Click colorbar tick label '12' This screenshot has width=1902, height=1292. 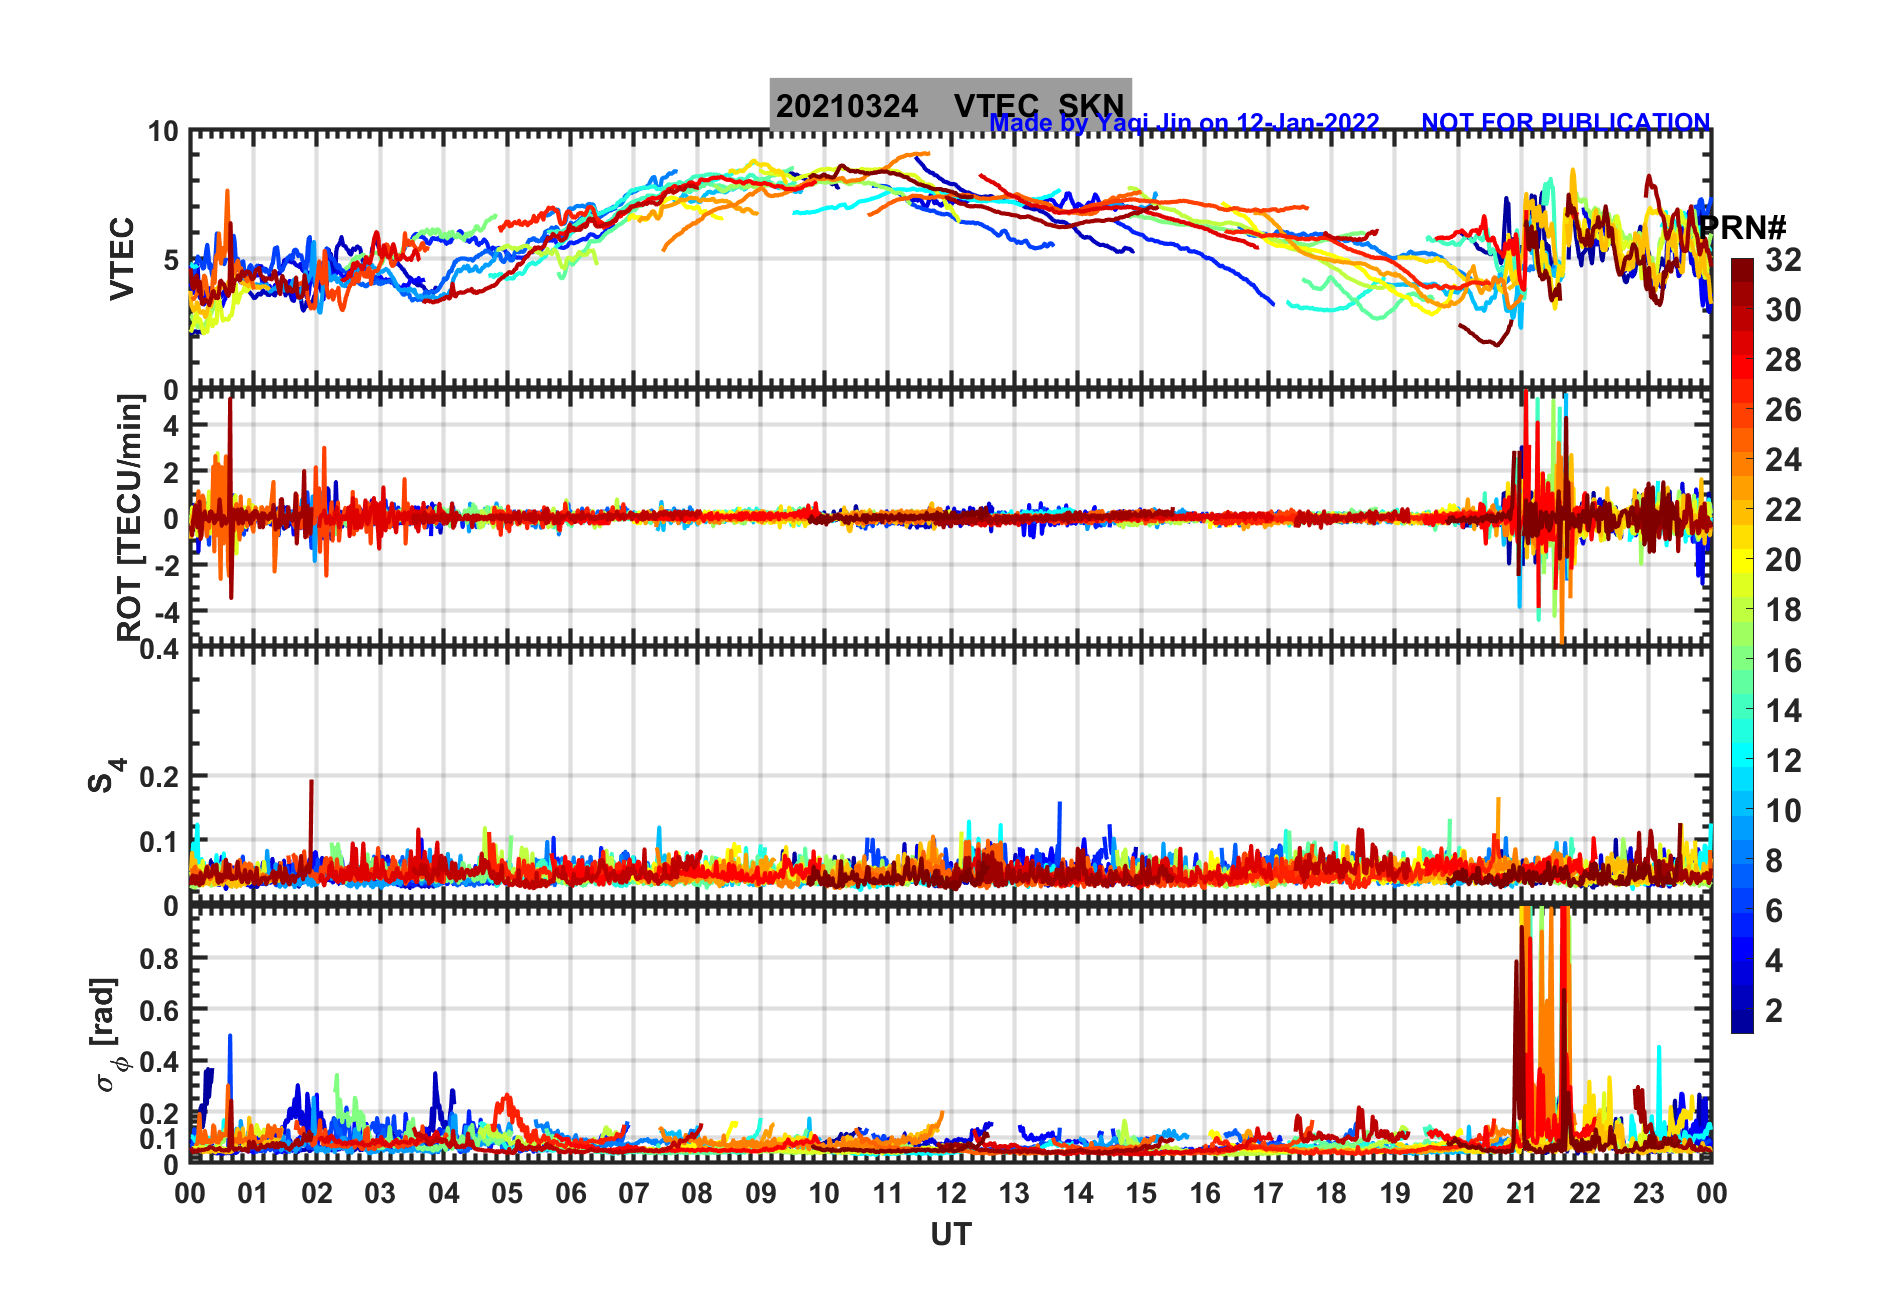[x=1783, y=761]
